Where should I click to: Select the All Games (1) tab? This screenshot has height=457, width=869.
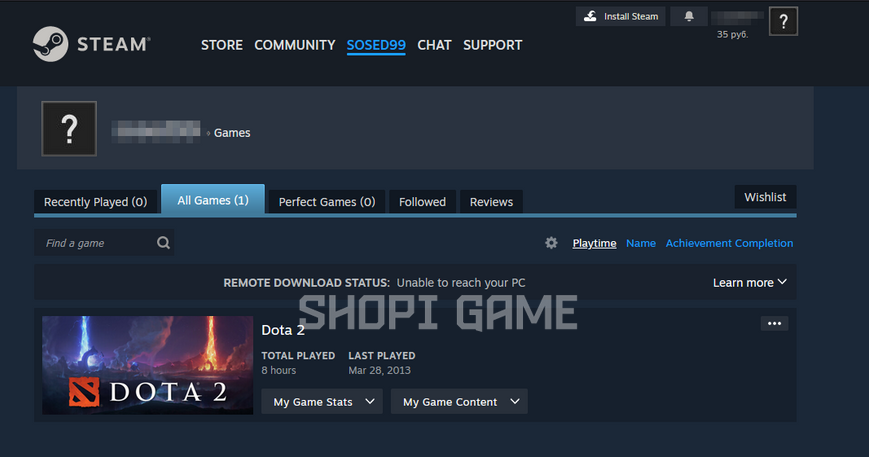click(x=213, y=199)
